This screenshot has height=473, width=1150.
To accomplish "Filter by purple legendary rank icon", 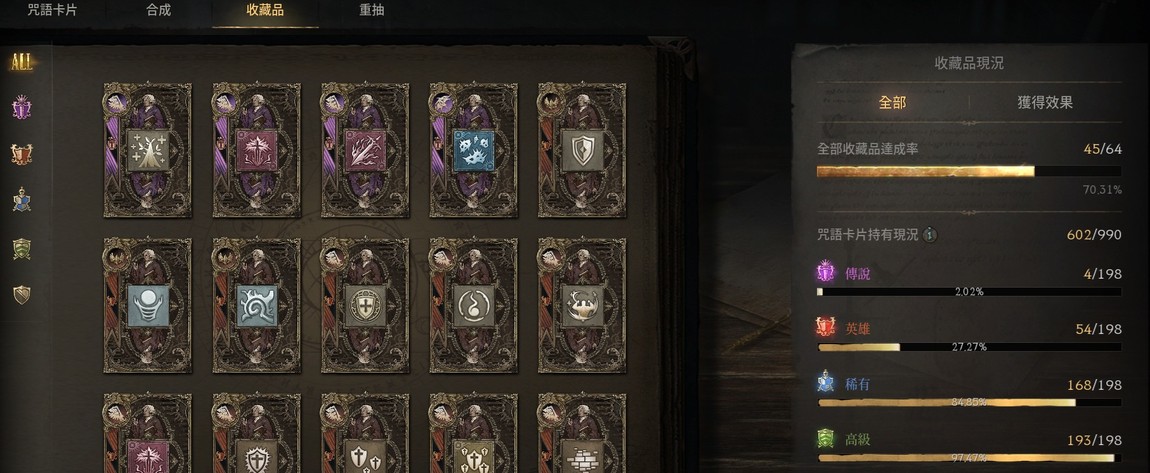I will click(x=22, y=109).
